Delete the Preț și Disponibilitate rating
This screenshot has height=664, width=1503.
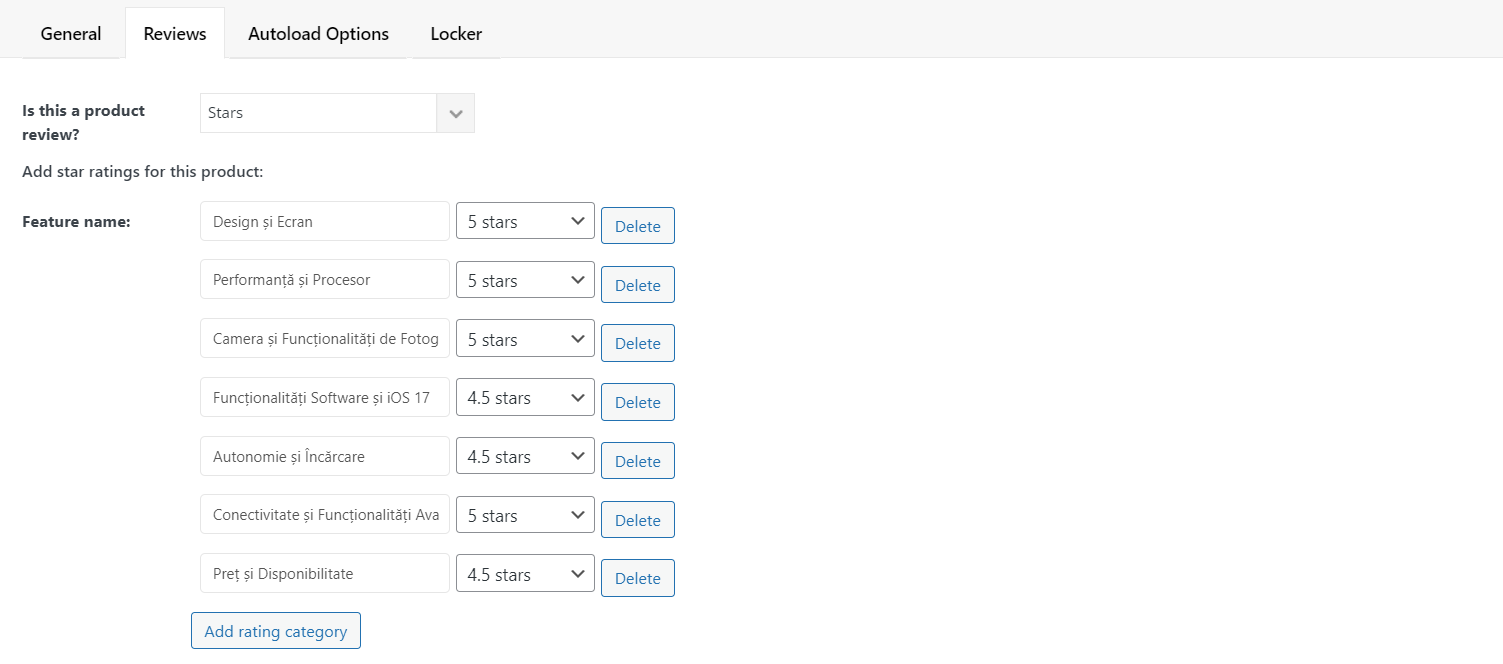coord(638,578)
